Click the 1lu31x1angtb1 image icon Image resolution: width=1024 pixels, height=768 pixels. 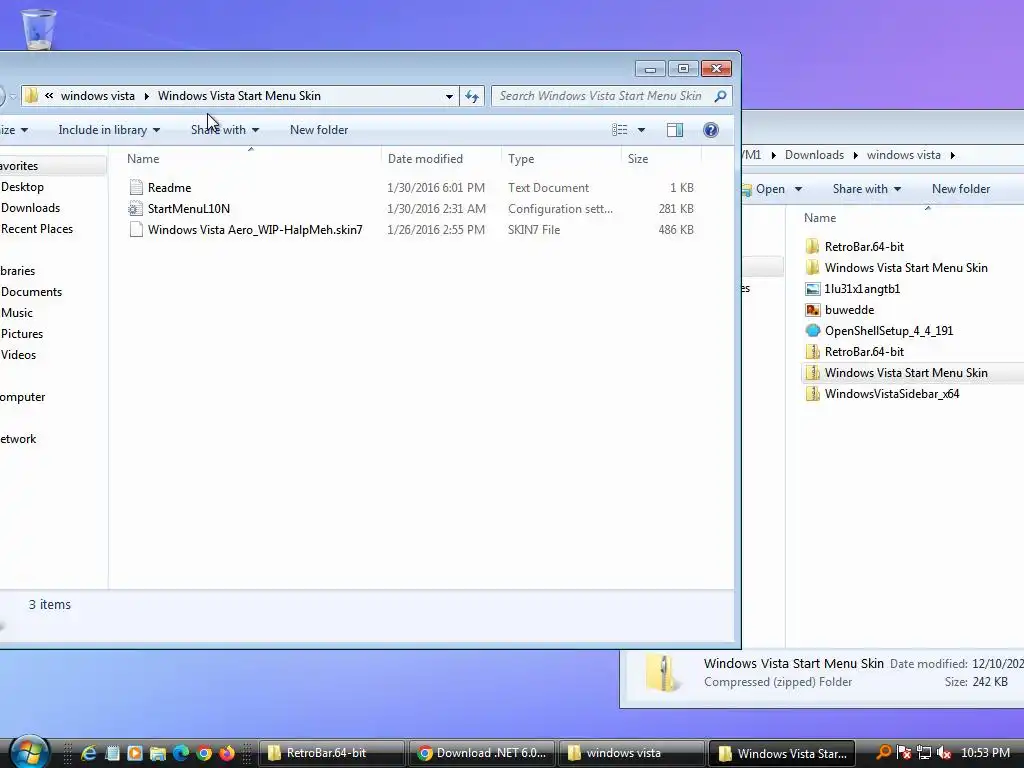pos(812,289)
